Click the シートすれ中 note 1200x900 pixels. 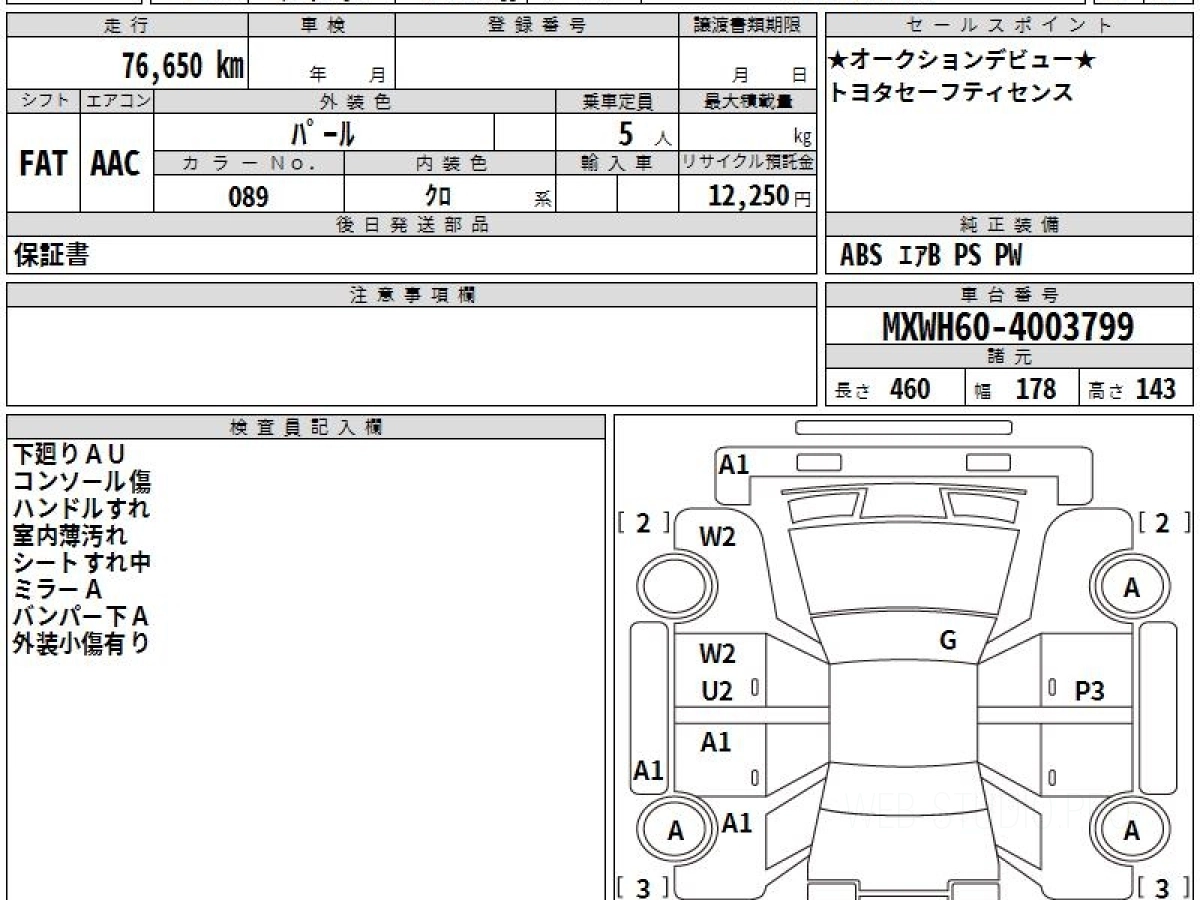click(x=82, y=562)
